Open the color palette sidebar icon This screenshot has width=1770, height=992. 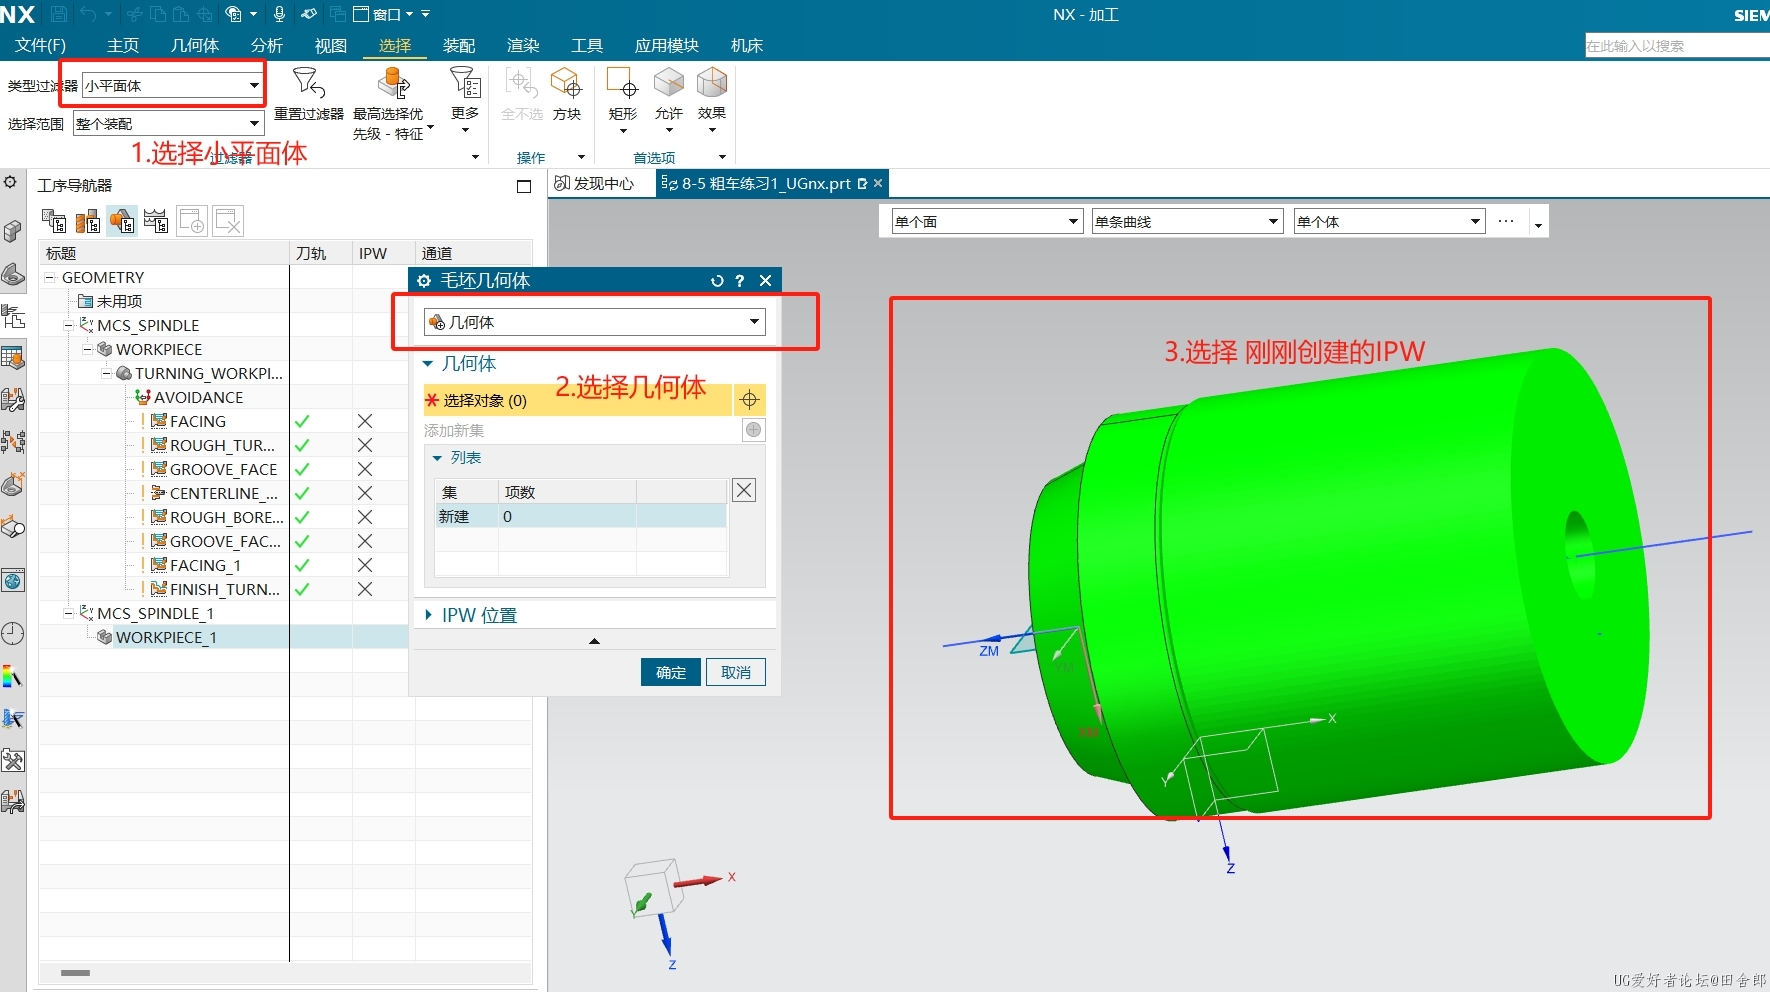13,677
